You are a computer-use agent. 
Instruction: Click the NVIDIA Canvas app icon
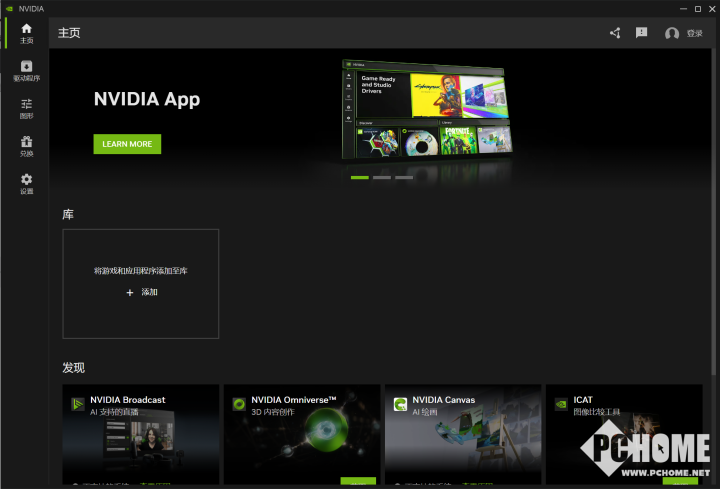400,404
